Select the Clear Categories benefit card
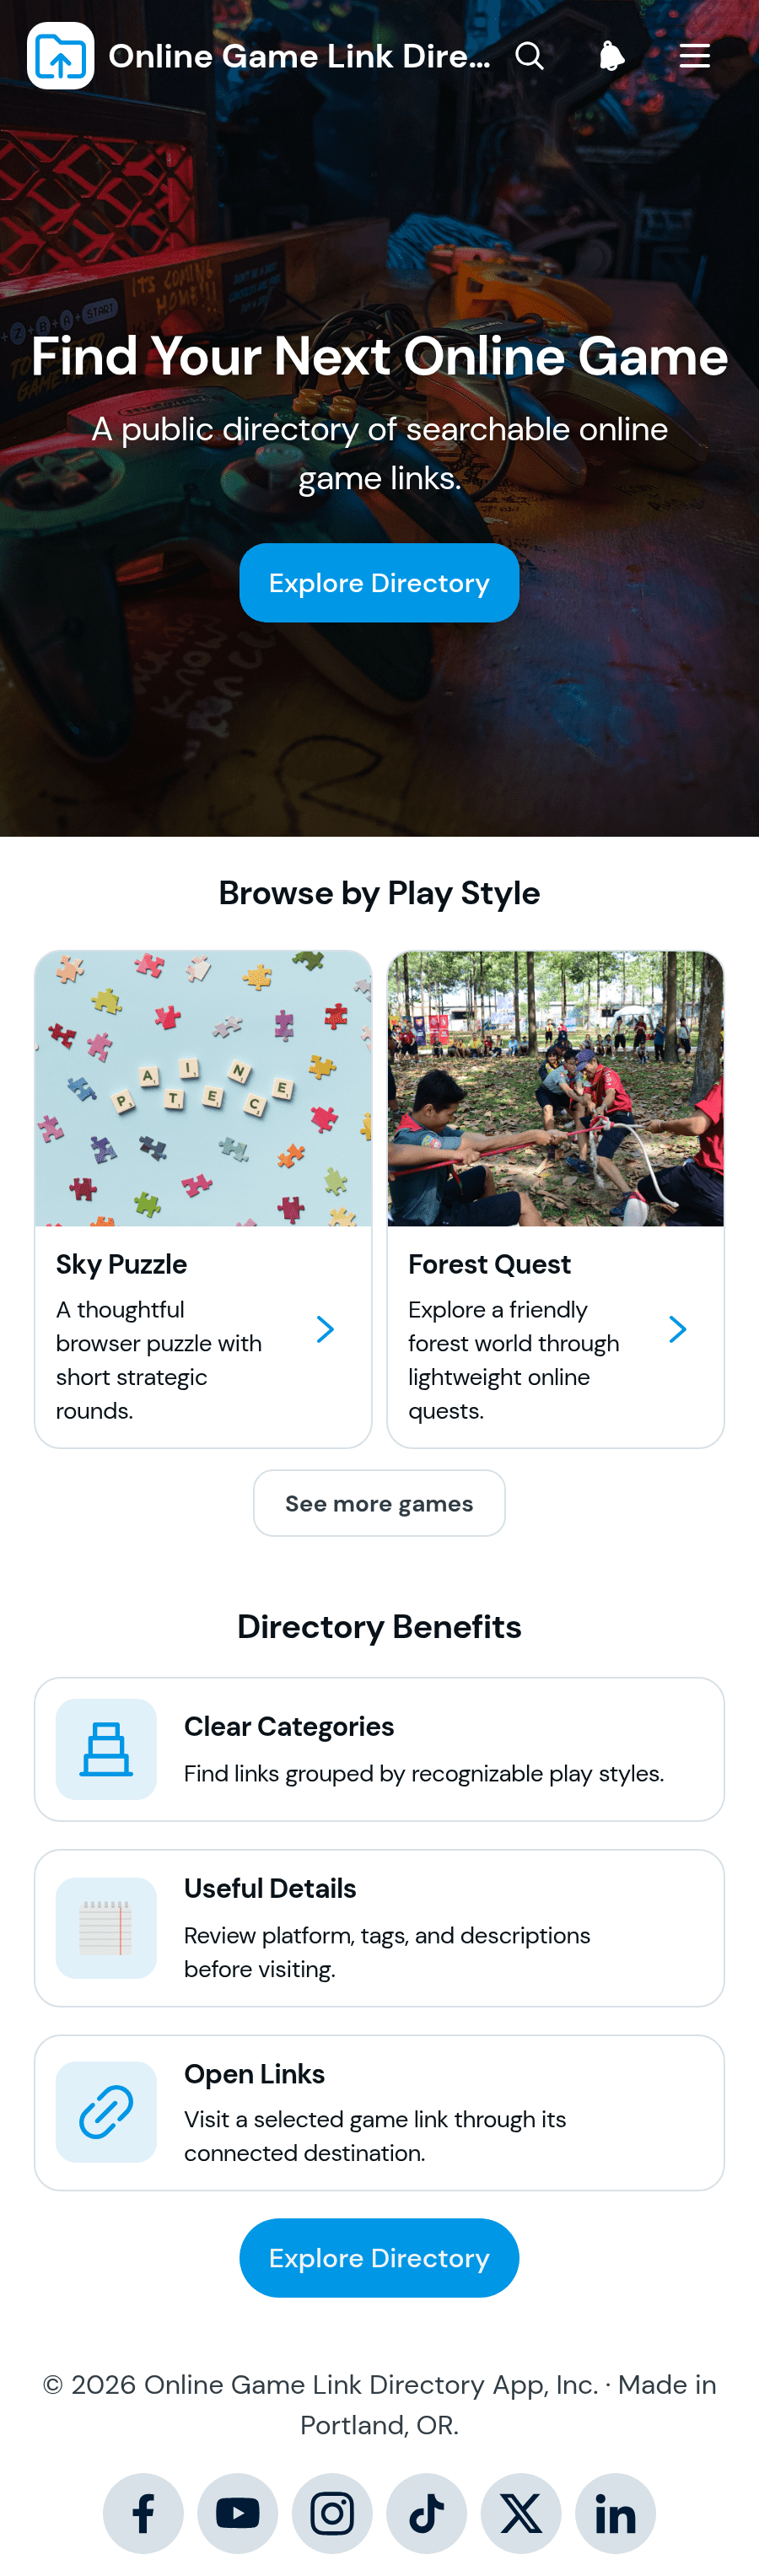The width and height of the screenshot is (759, 2576). pyautogui.click(x=379, y=1749)
